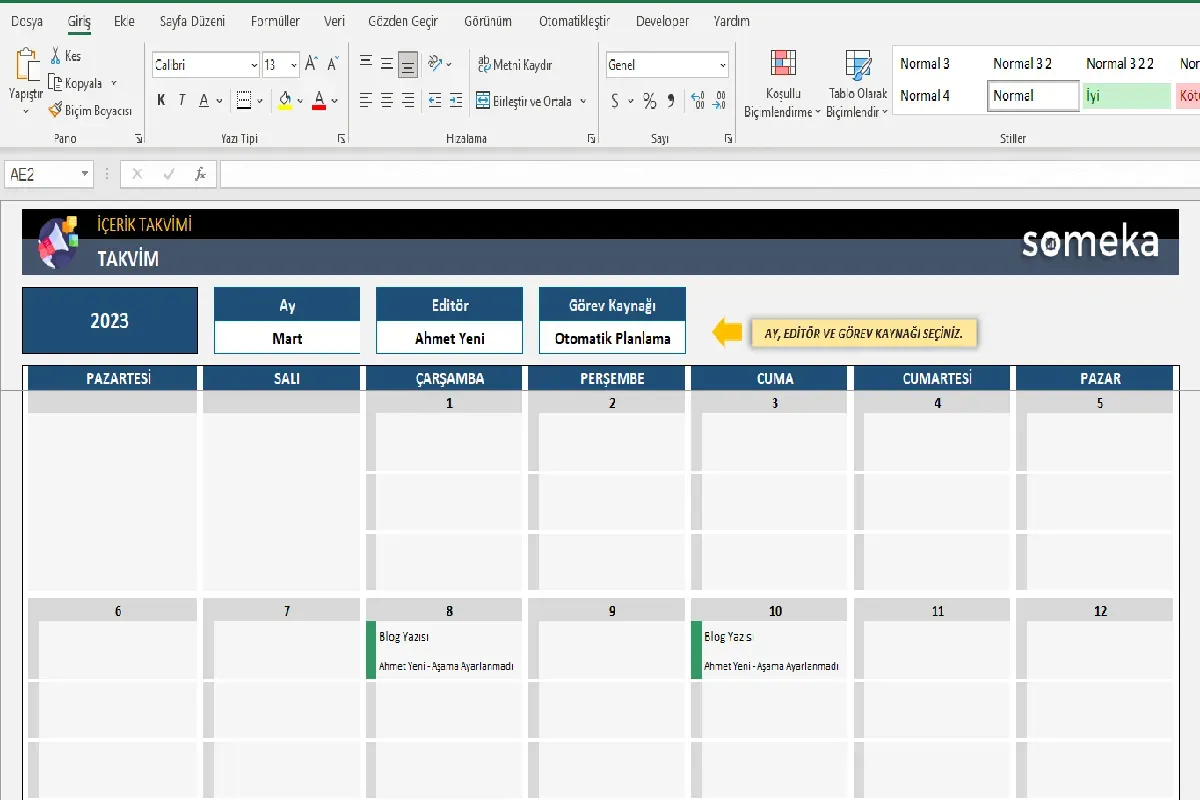Select the Biçim Boyacısı format painter

tap(56, 111)
